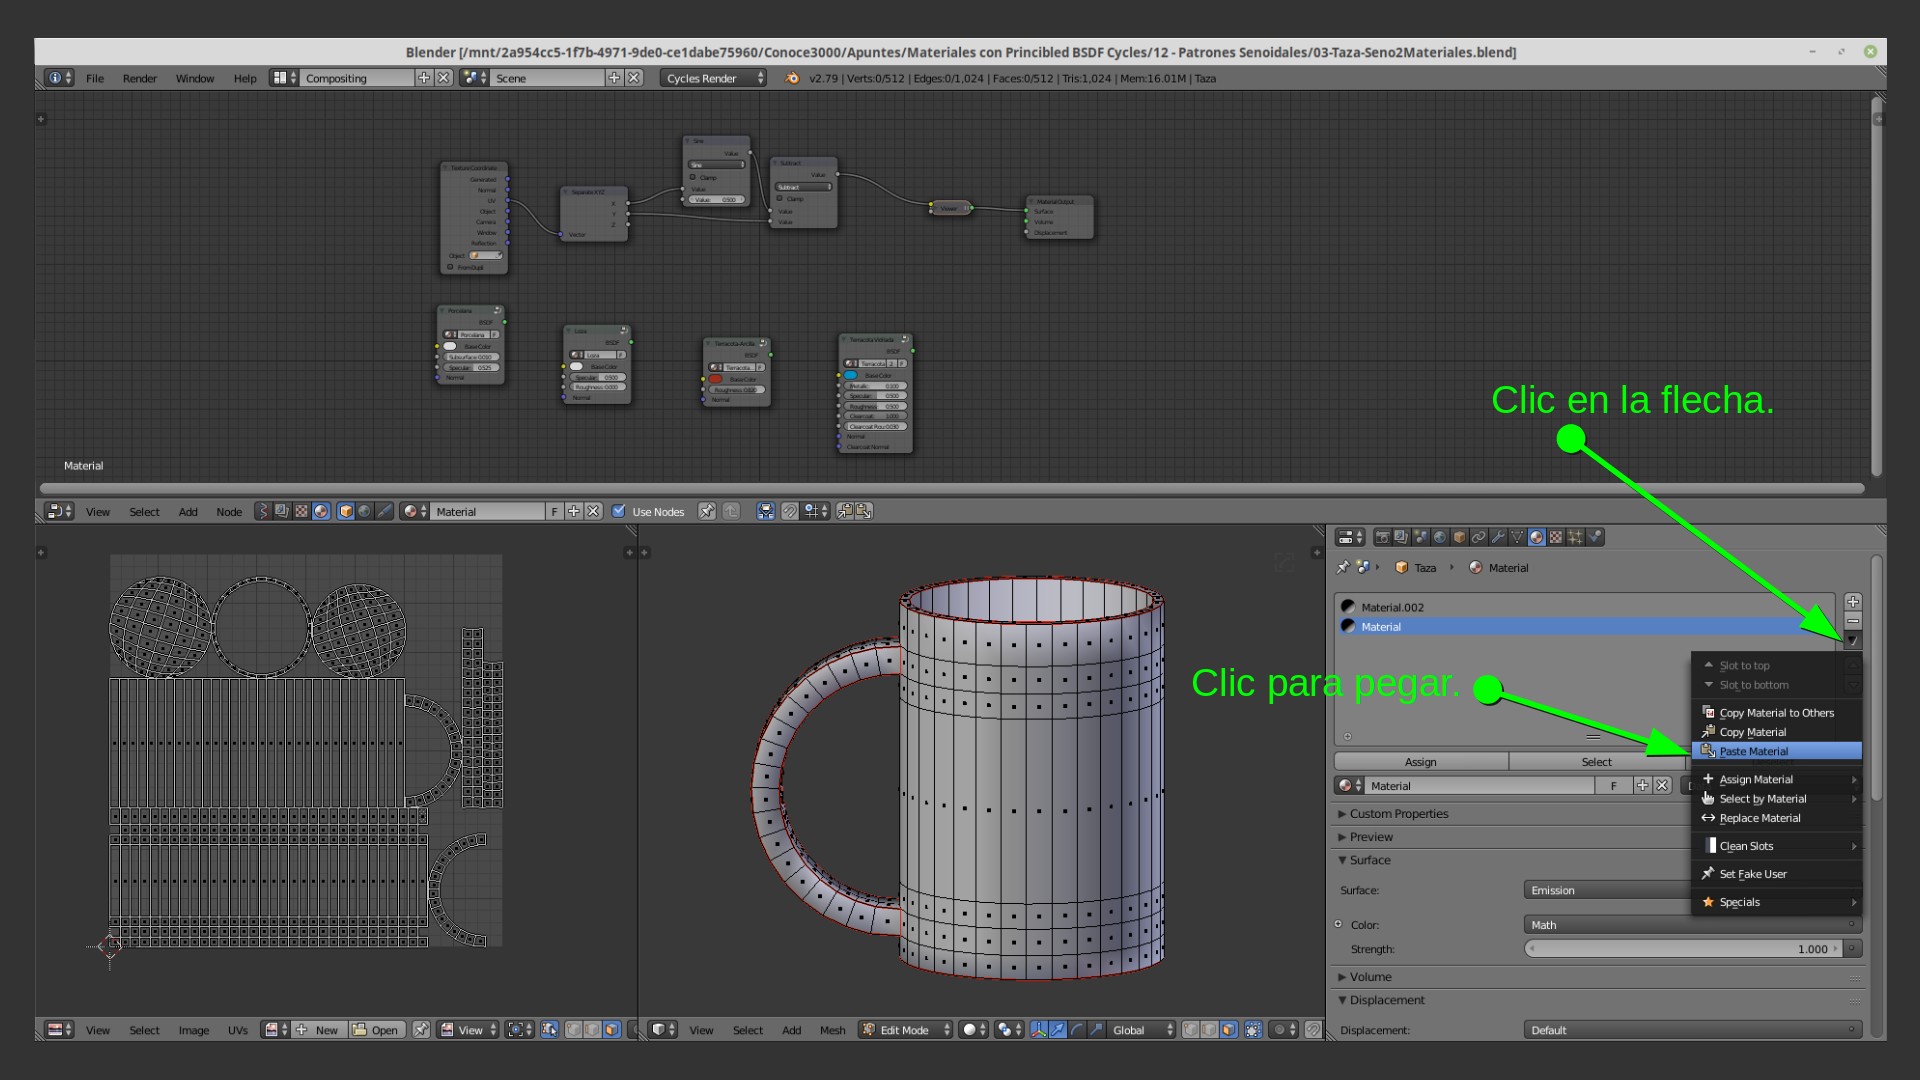Click the Compositing screen layout field

[x=357, y=78]
